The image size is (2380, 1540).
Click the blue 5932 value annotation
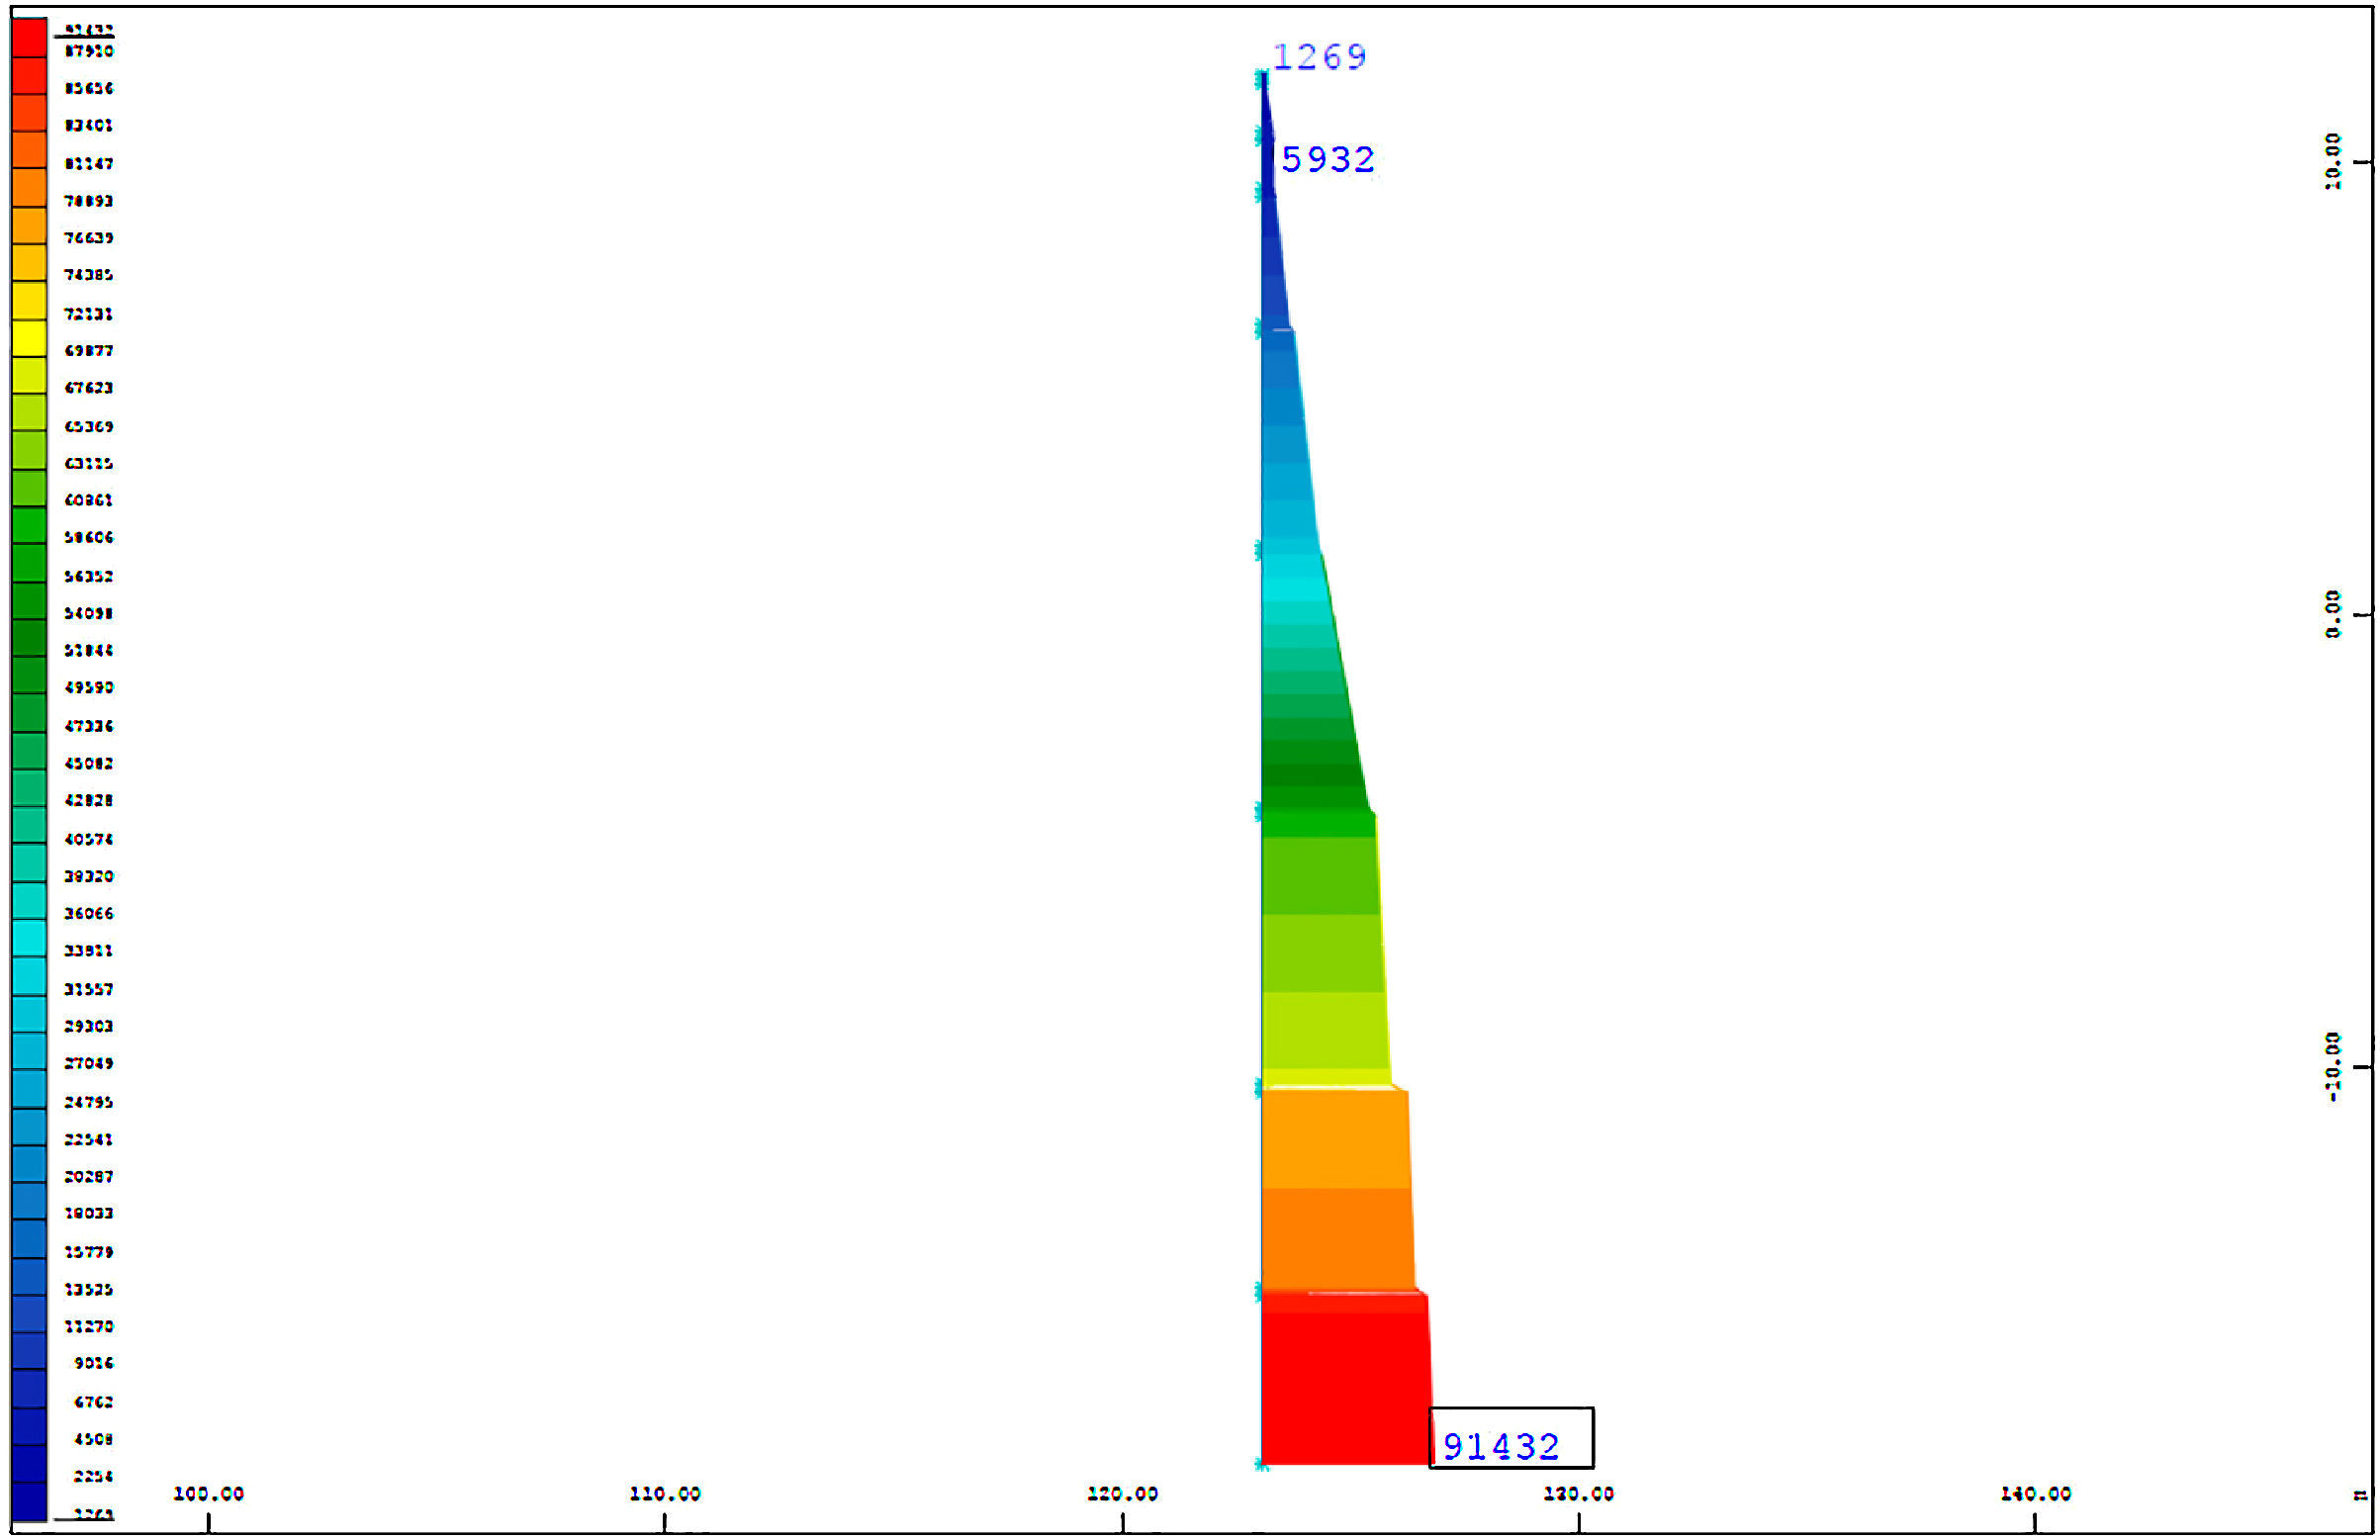point(1328,160)
